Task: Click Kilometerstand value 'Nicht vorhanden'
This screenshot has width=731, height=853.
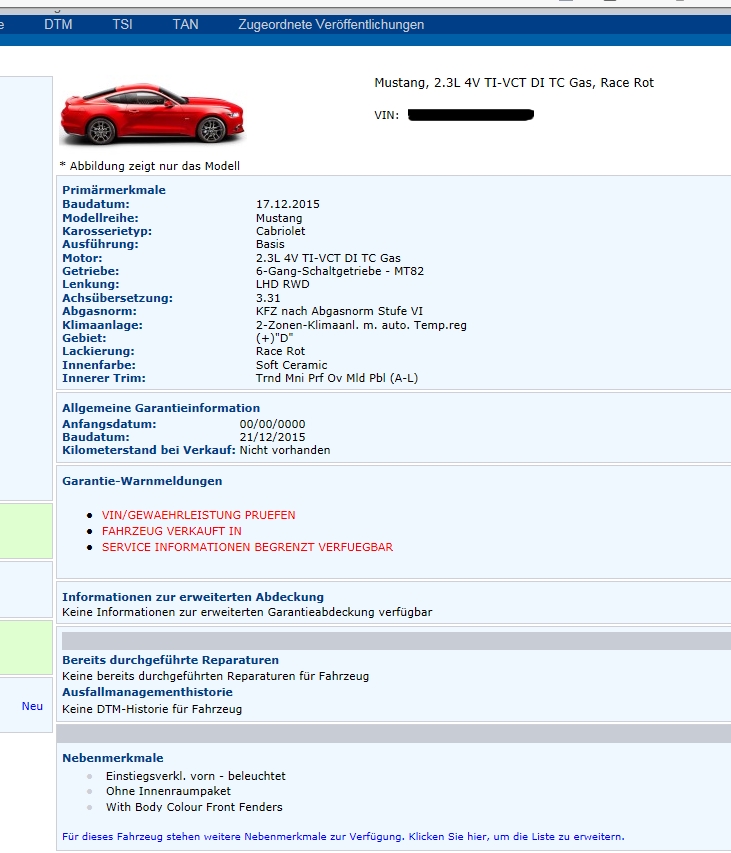Action: [285, 450]
